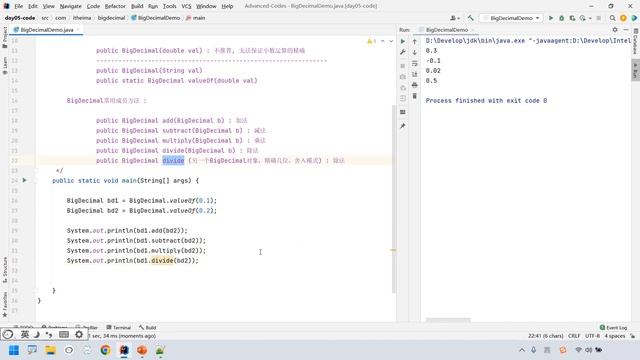The width and height of the screenshot is (640, 360).
Task: Open PowerPoint from the taskbar
Action: point(142,350)
